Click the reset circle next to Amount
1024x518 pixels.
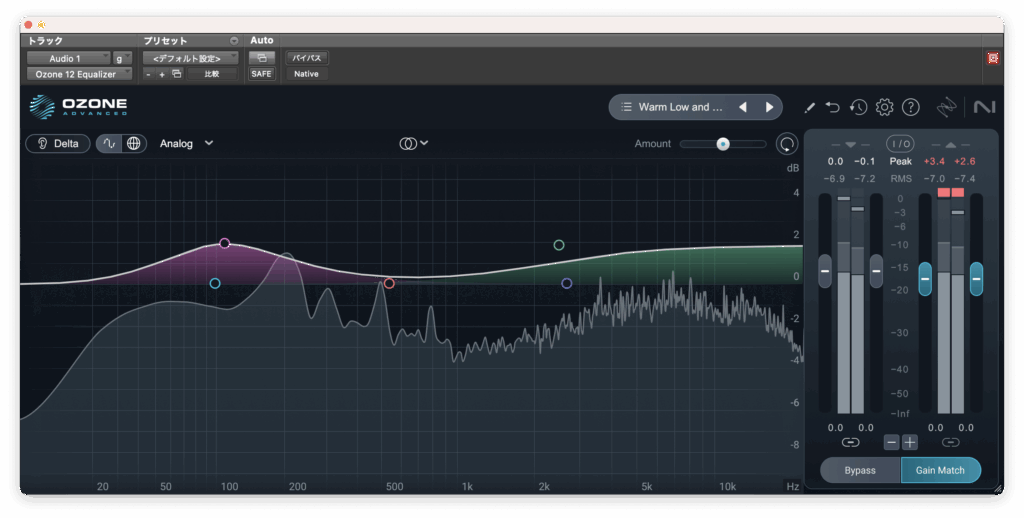point(788,144)
